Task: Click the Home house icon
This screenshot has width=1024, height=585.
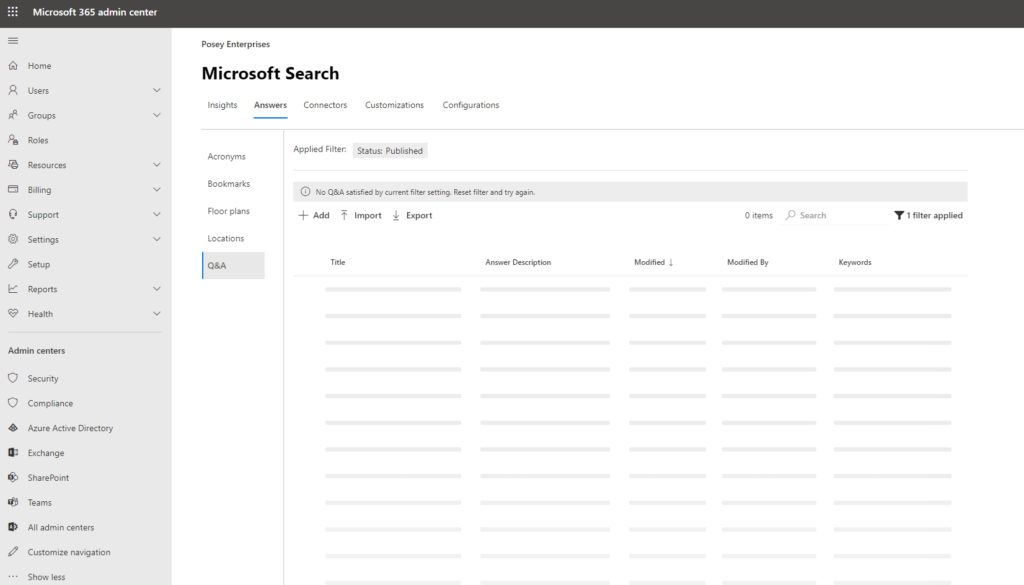Action: point(13,65)
